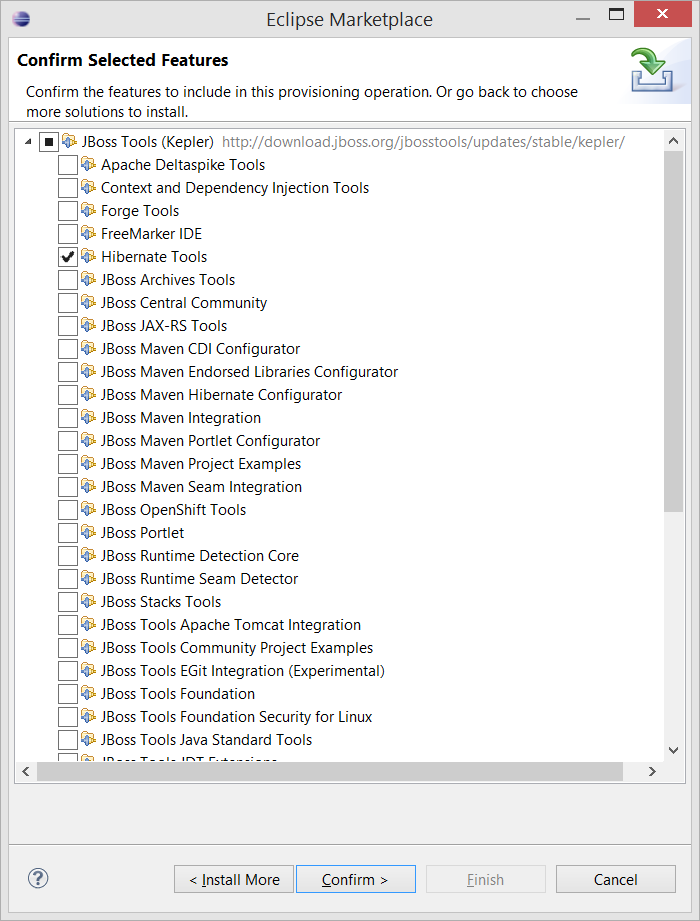
Task: Click the horizontal scrollbar thumb
Action: [329, 771]
